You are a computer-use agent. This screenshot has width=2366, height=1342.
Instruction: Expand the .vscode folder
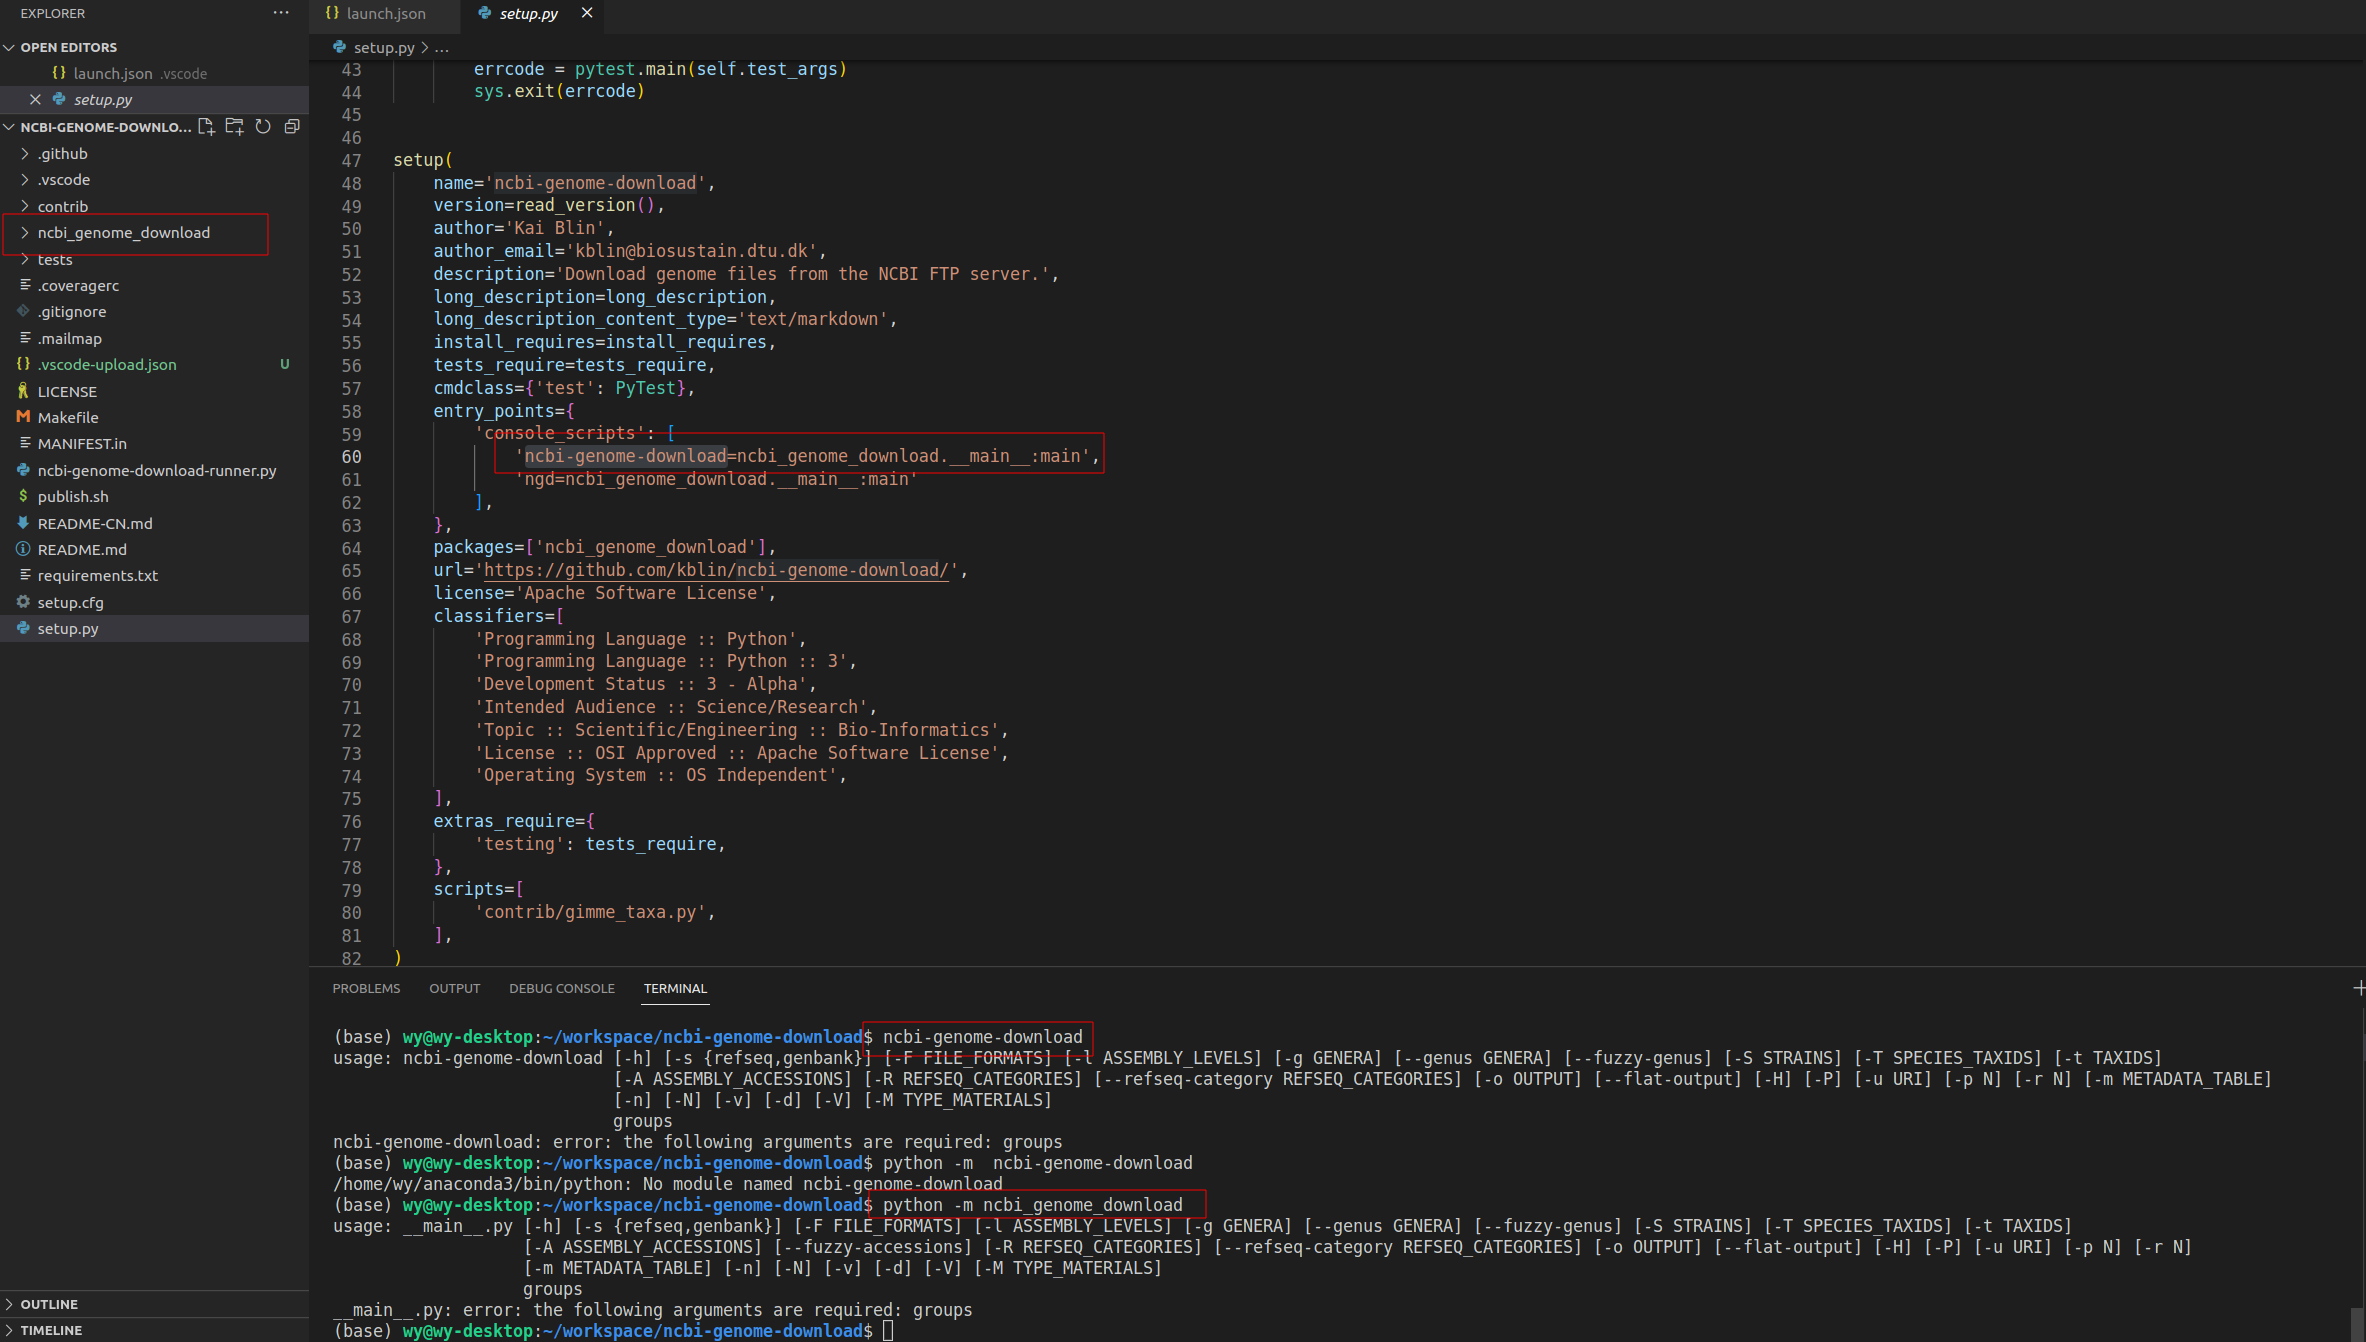point(25,180)
